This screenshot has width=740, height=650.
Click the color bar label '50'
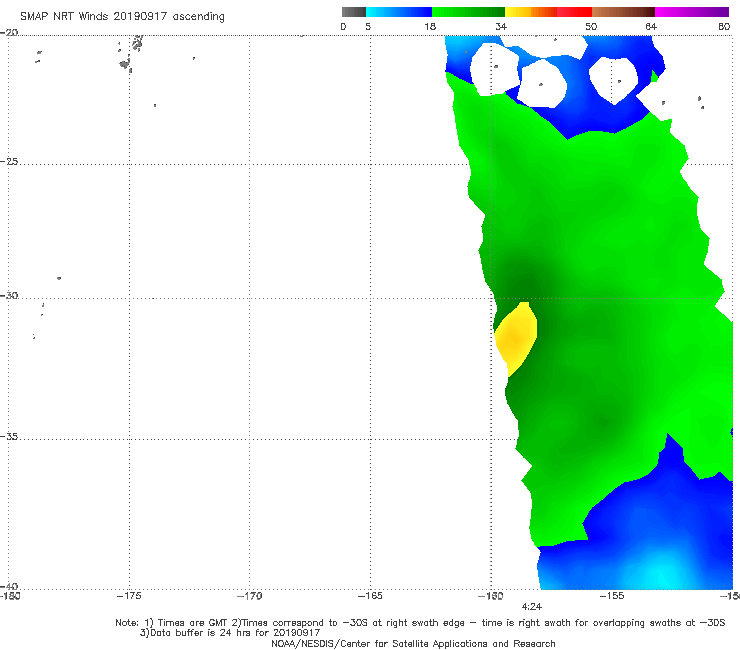(591, 27)
